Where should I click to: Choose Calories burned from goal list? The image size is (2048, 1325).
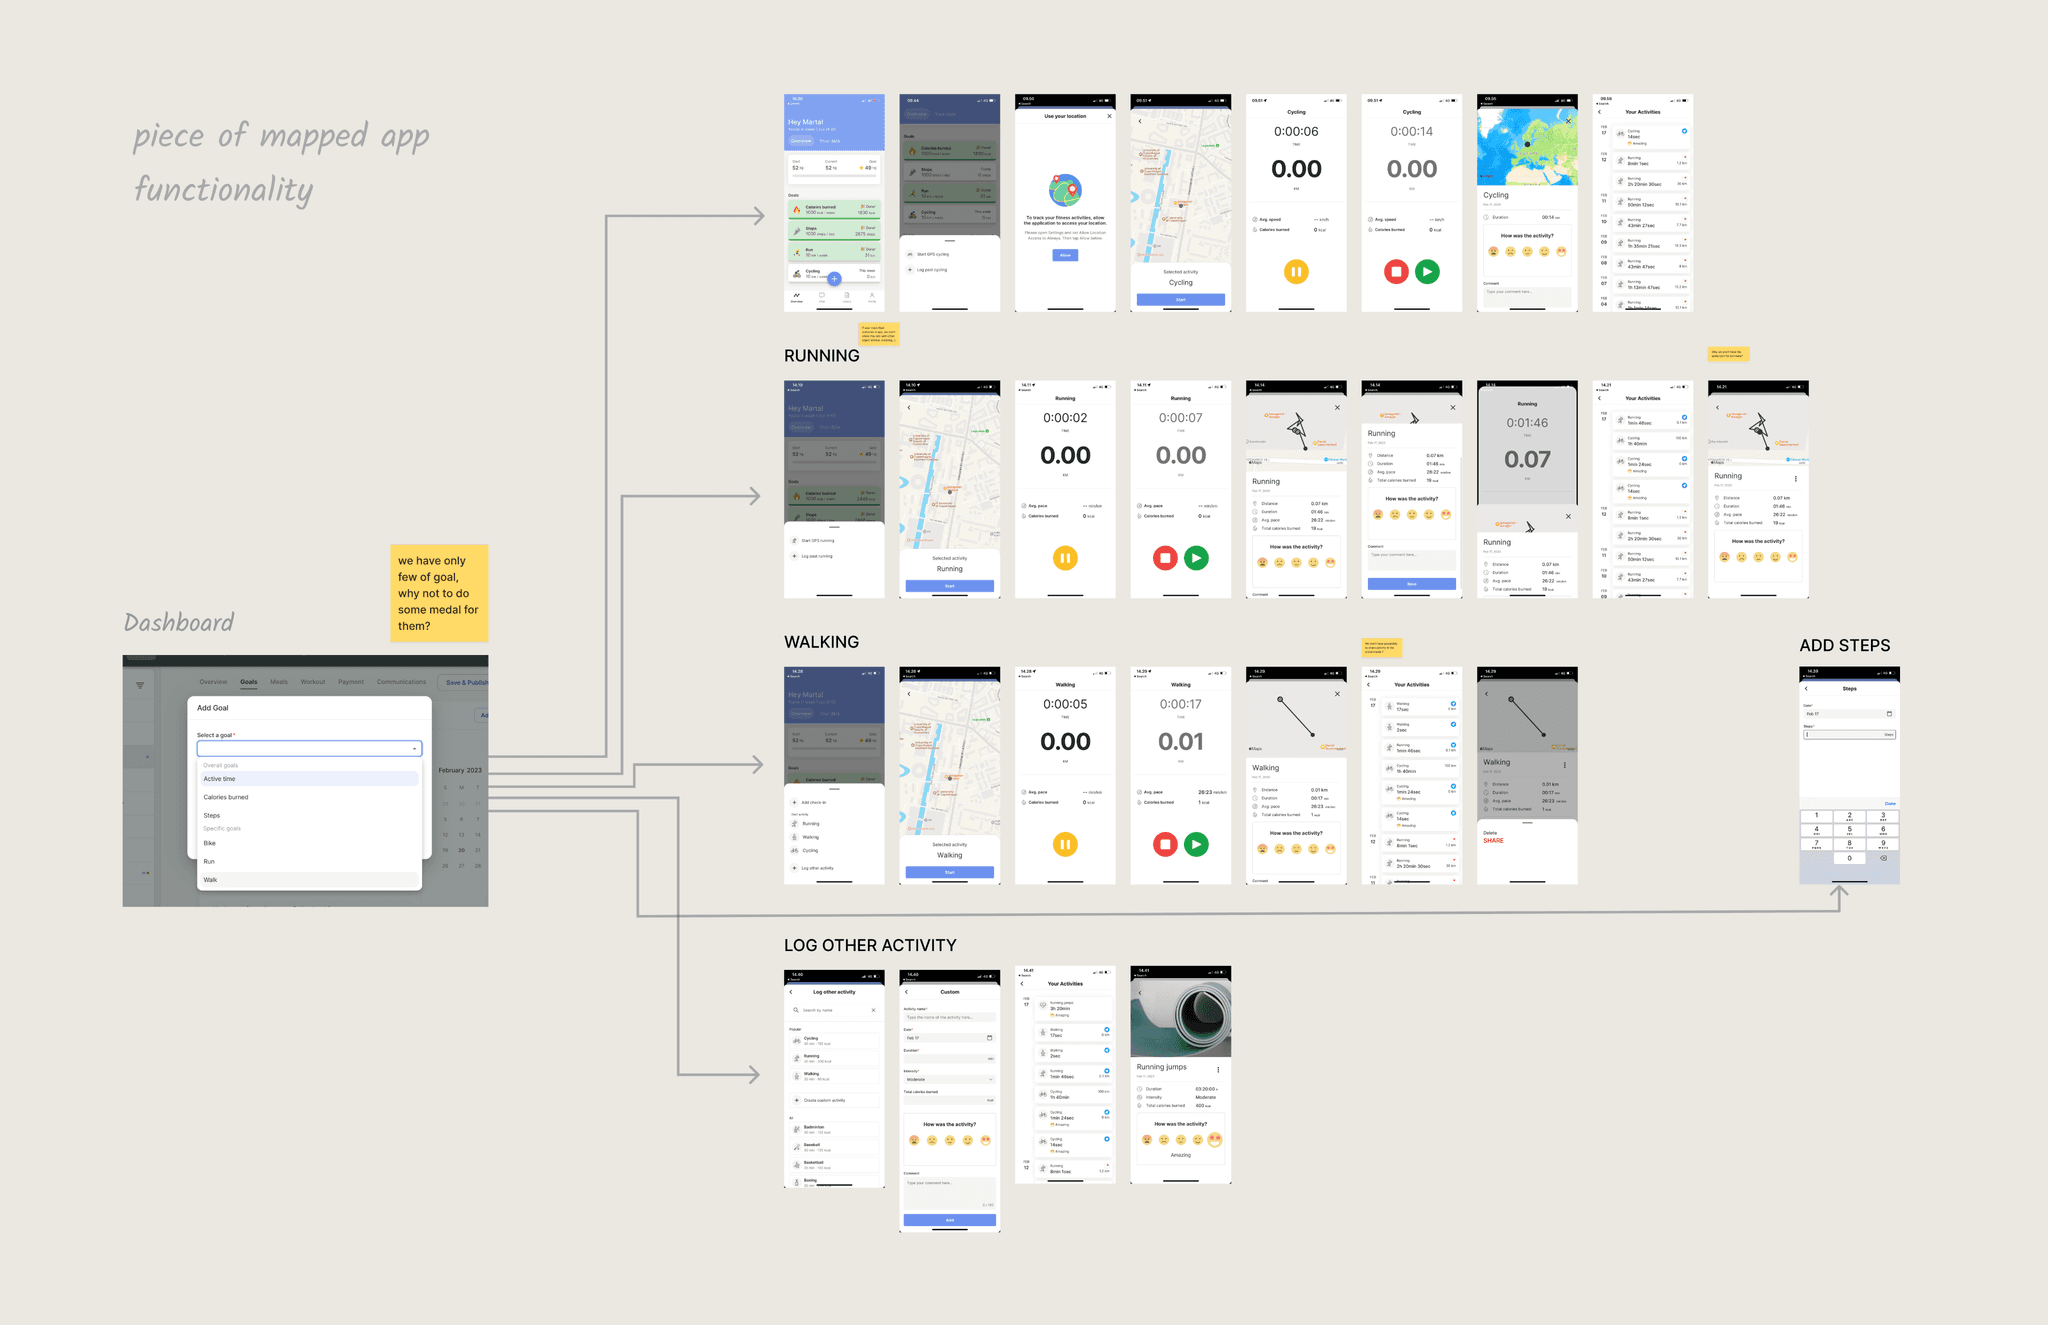click(226, 797)
